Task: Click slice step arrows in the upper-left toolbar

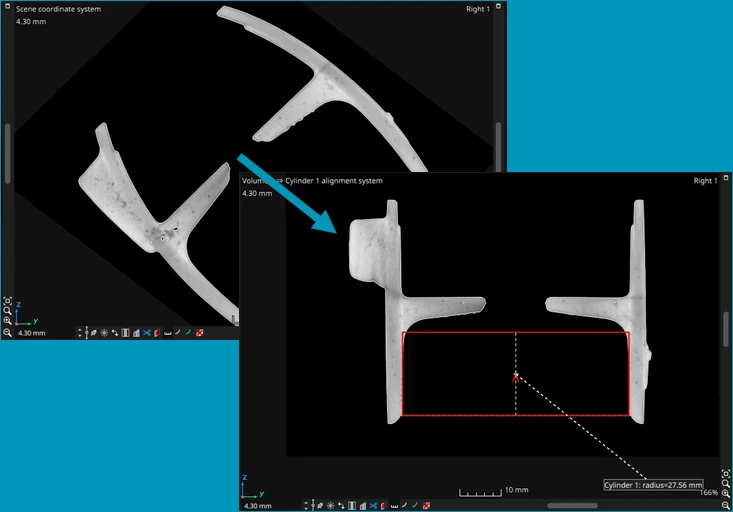Action: (114, 333)
